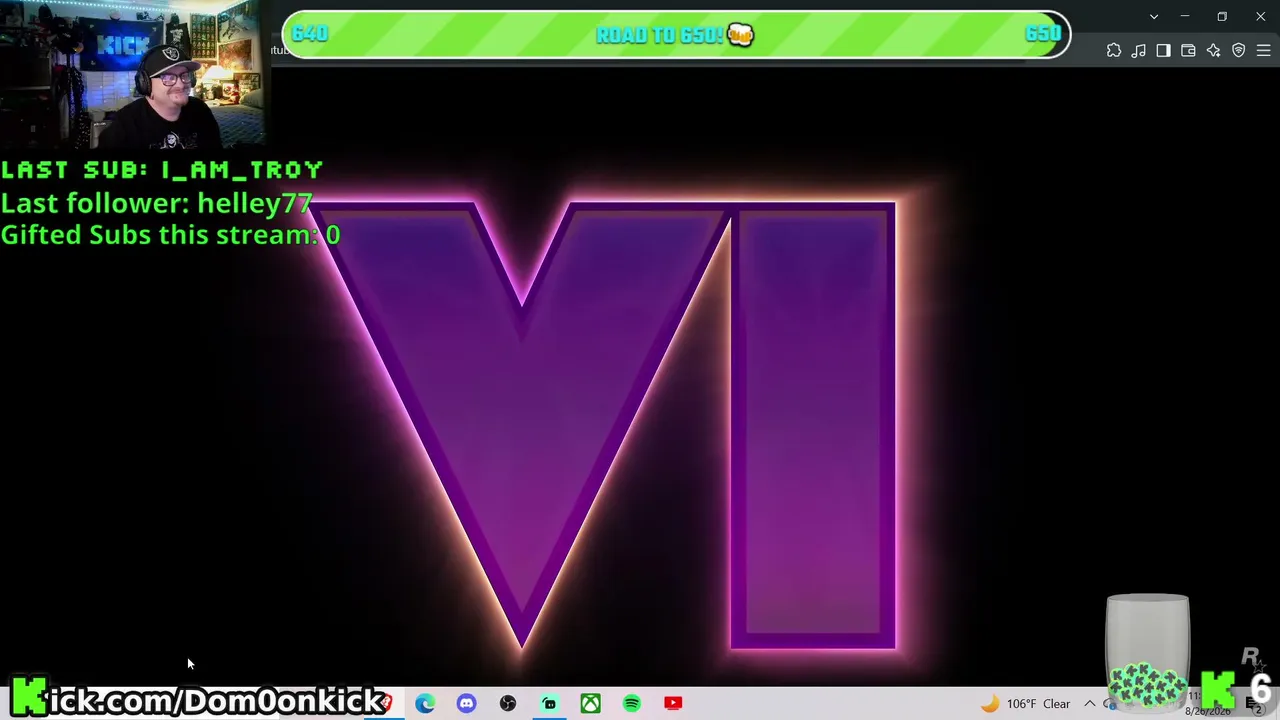Image resolution: width=1280 pixels, height=720 pixels.
Task: Close the browser window
Action: [1260, 16]
